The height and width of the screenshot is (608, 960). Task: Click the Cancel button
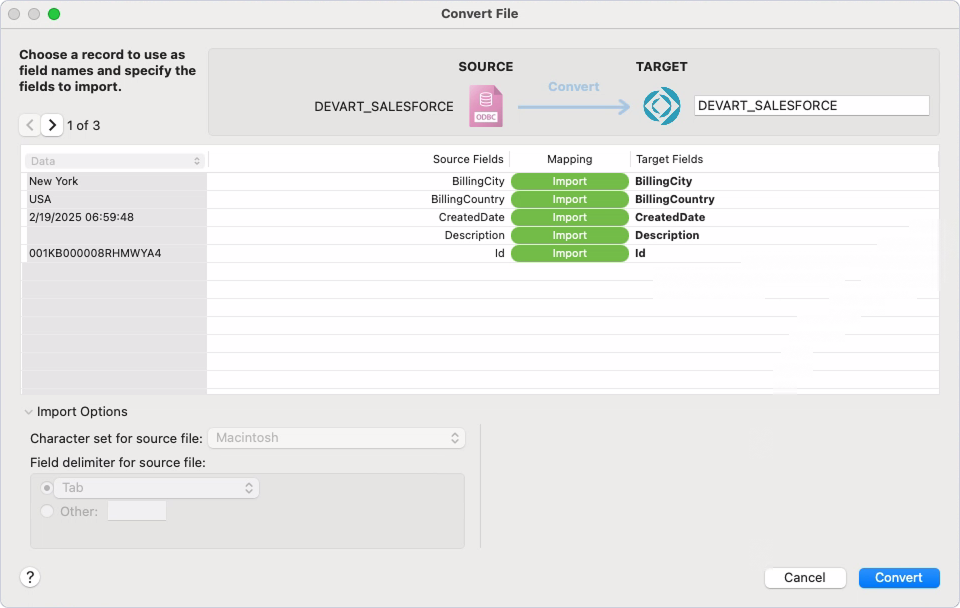[805, 577]
